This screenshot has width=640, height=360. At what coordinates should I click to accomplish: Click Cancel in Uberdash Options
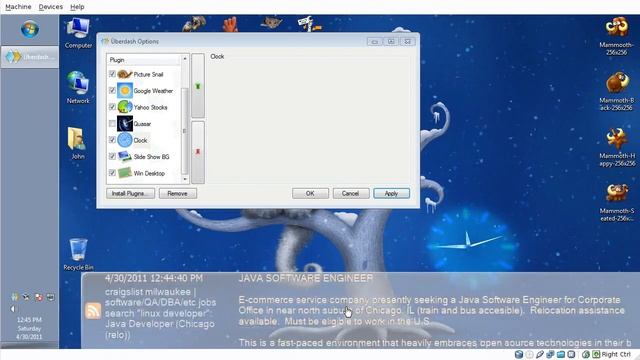click(351, 193)
